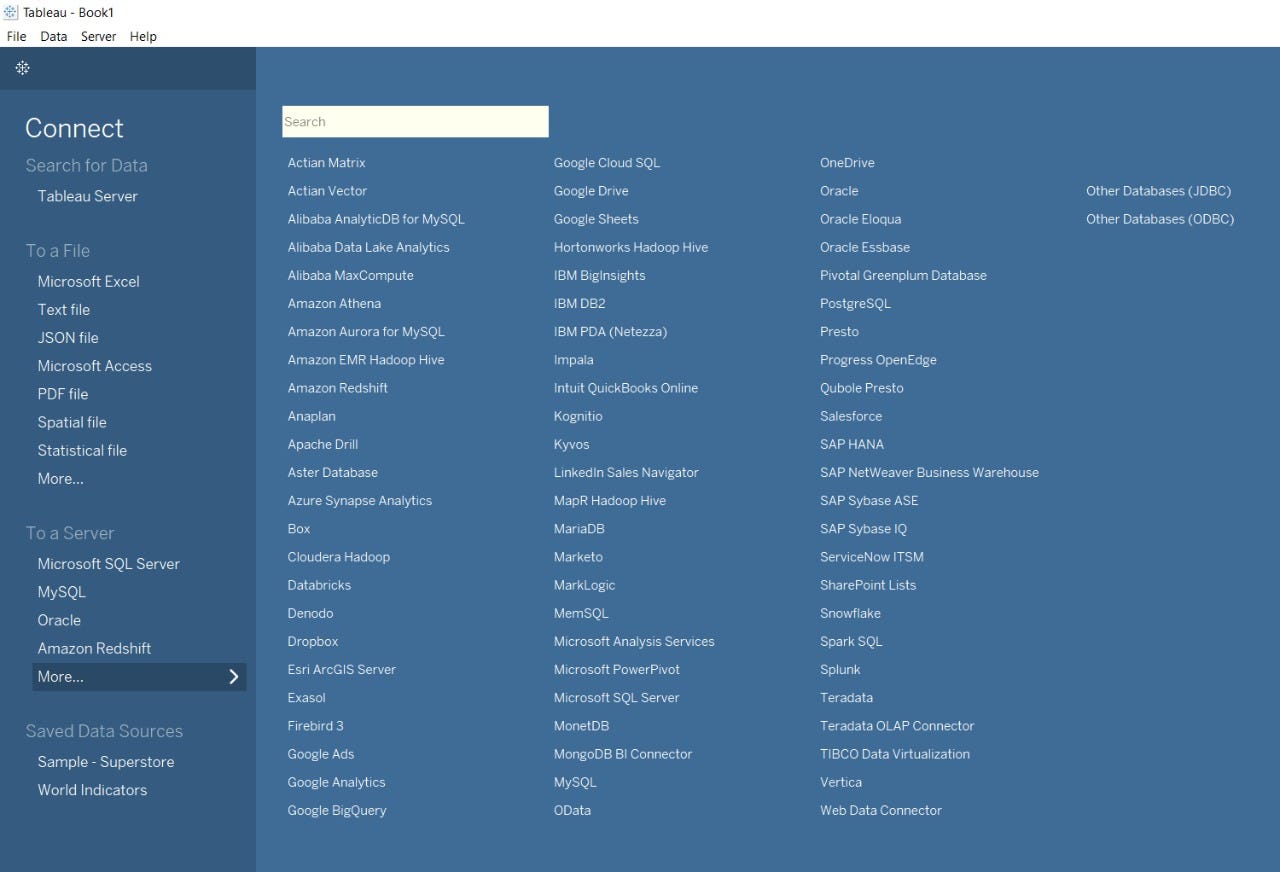Choose MongoDB BI Connector
1280x872 pixels.
[x=623, y=754]
